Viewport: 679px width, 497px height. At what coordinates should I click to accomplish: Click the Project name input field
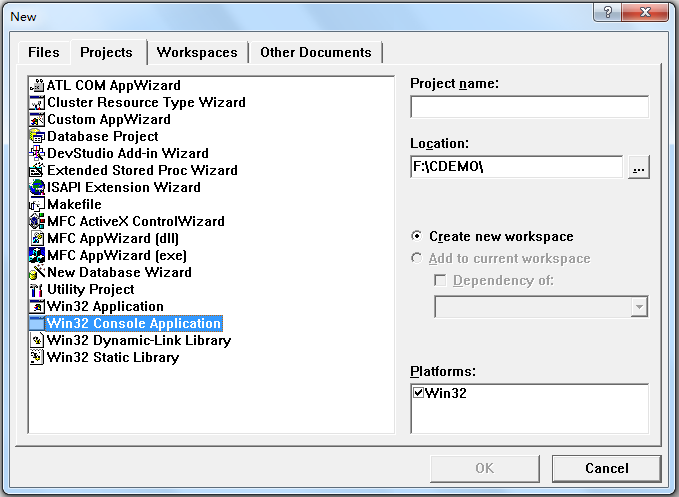[x=530, y=107]
